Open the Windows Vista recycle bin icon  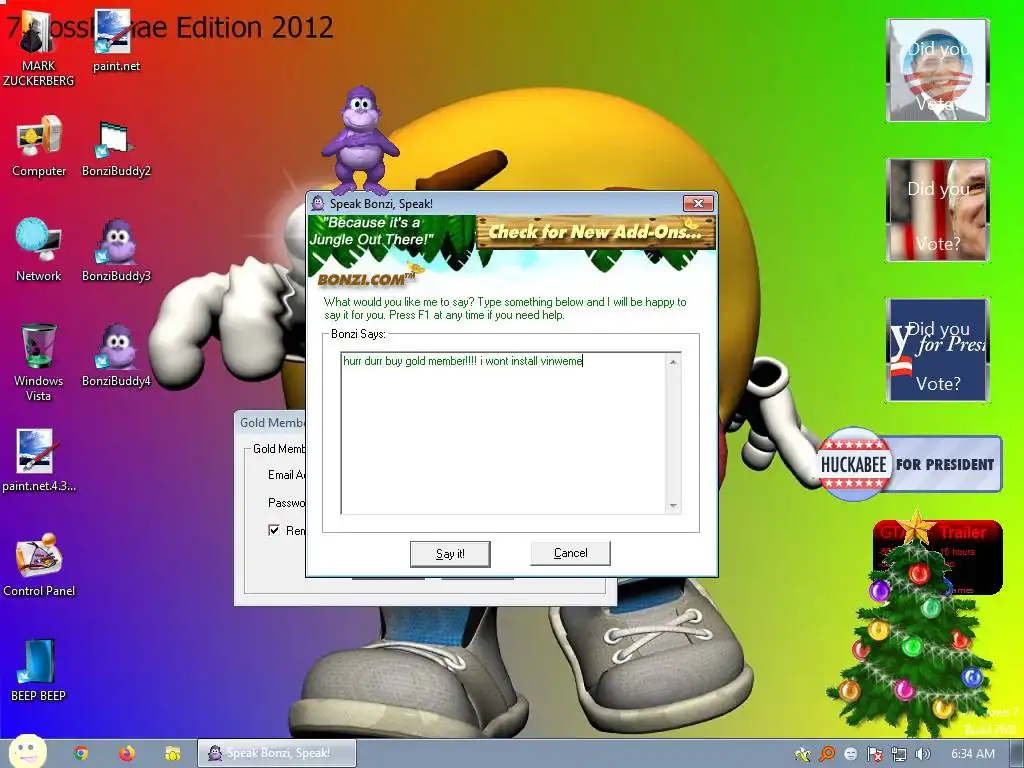pyautogui.click(x=39, y=362)
